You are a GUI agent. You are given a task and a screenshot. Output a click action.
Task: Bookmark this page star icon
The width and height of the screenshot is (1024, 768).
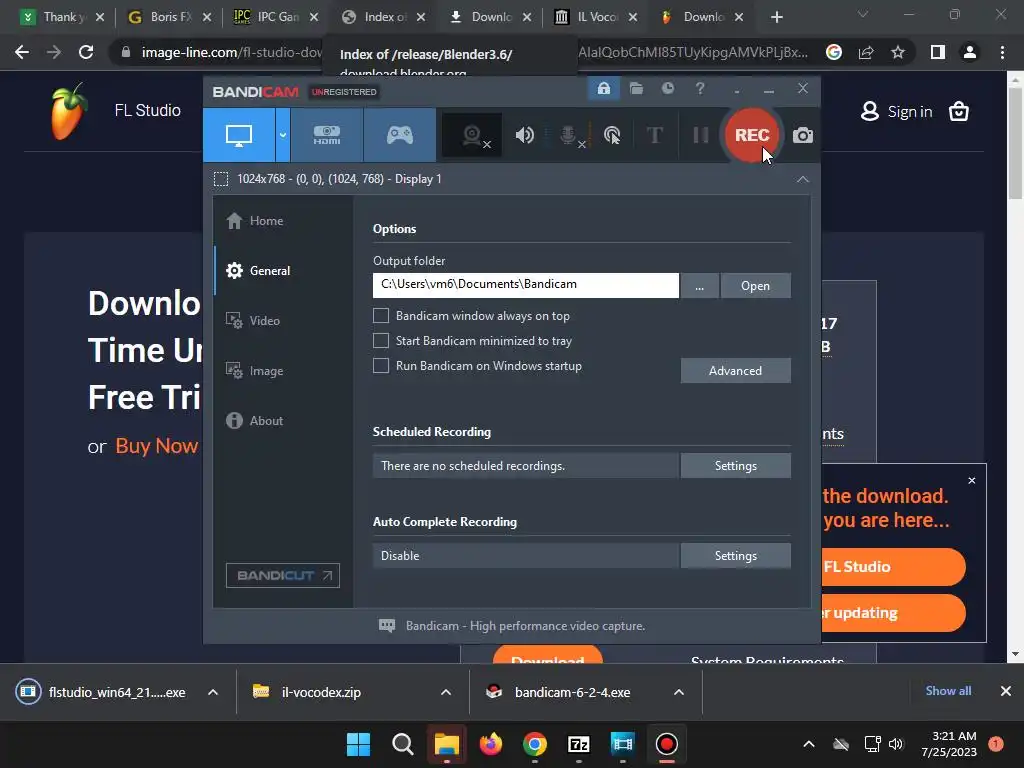[x=898, y=52]
